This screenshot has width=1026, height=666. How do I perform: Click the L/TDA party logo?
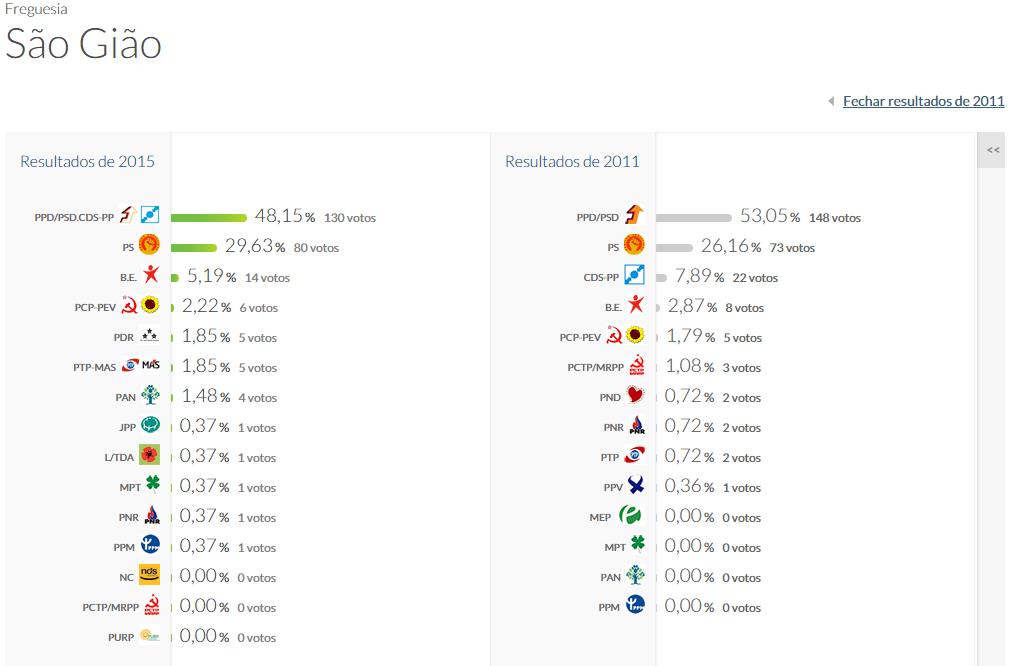coord(150,455)
